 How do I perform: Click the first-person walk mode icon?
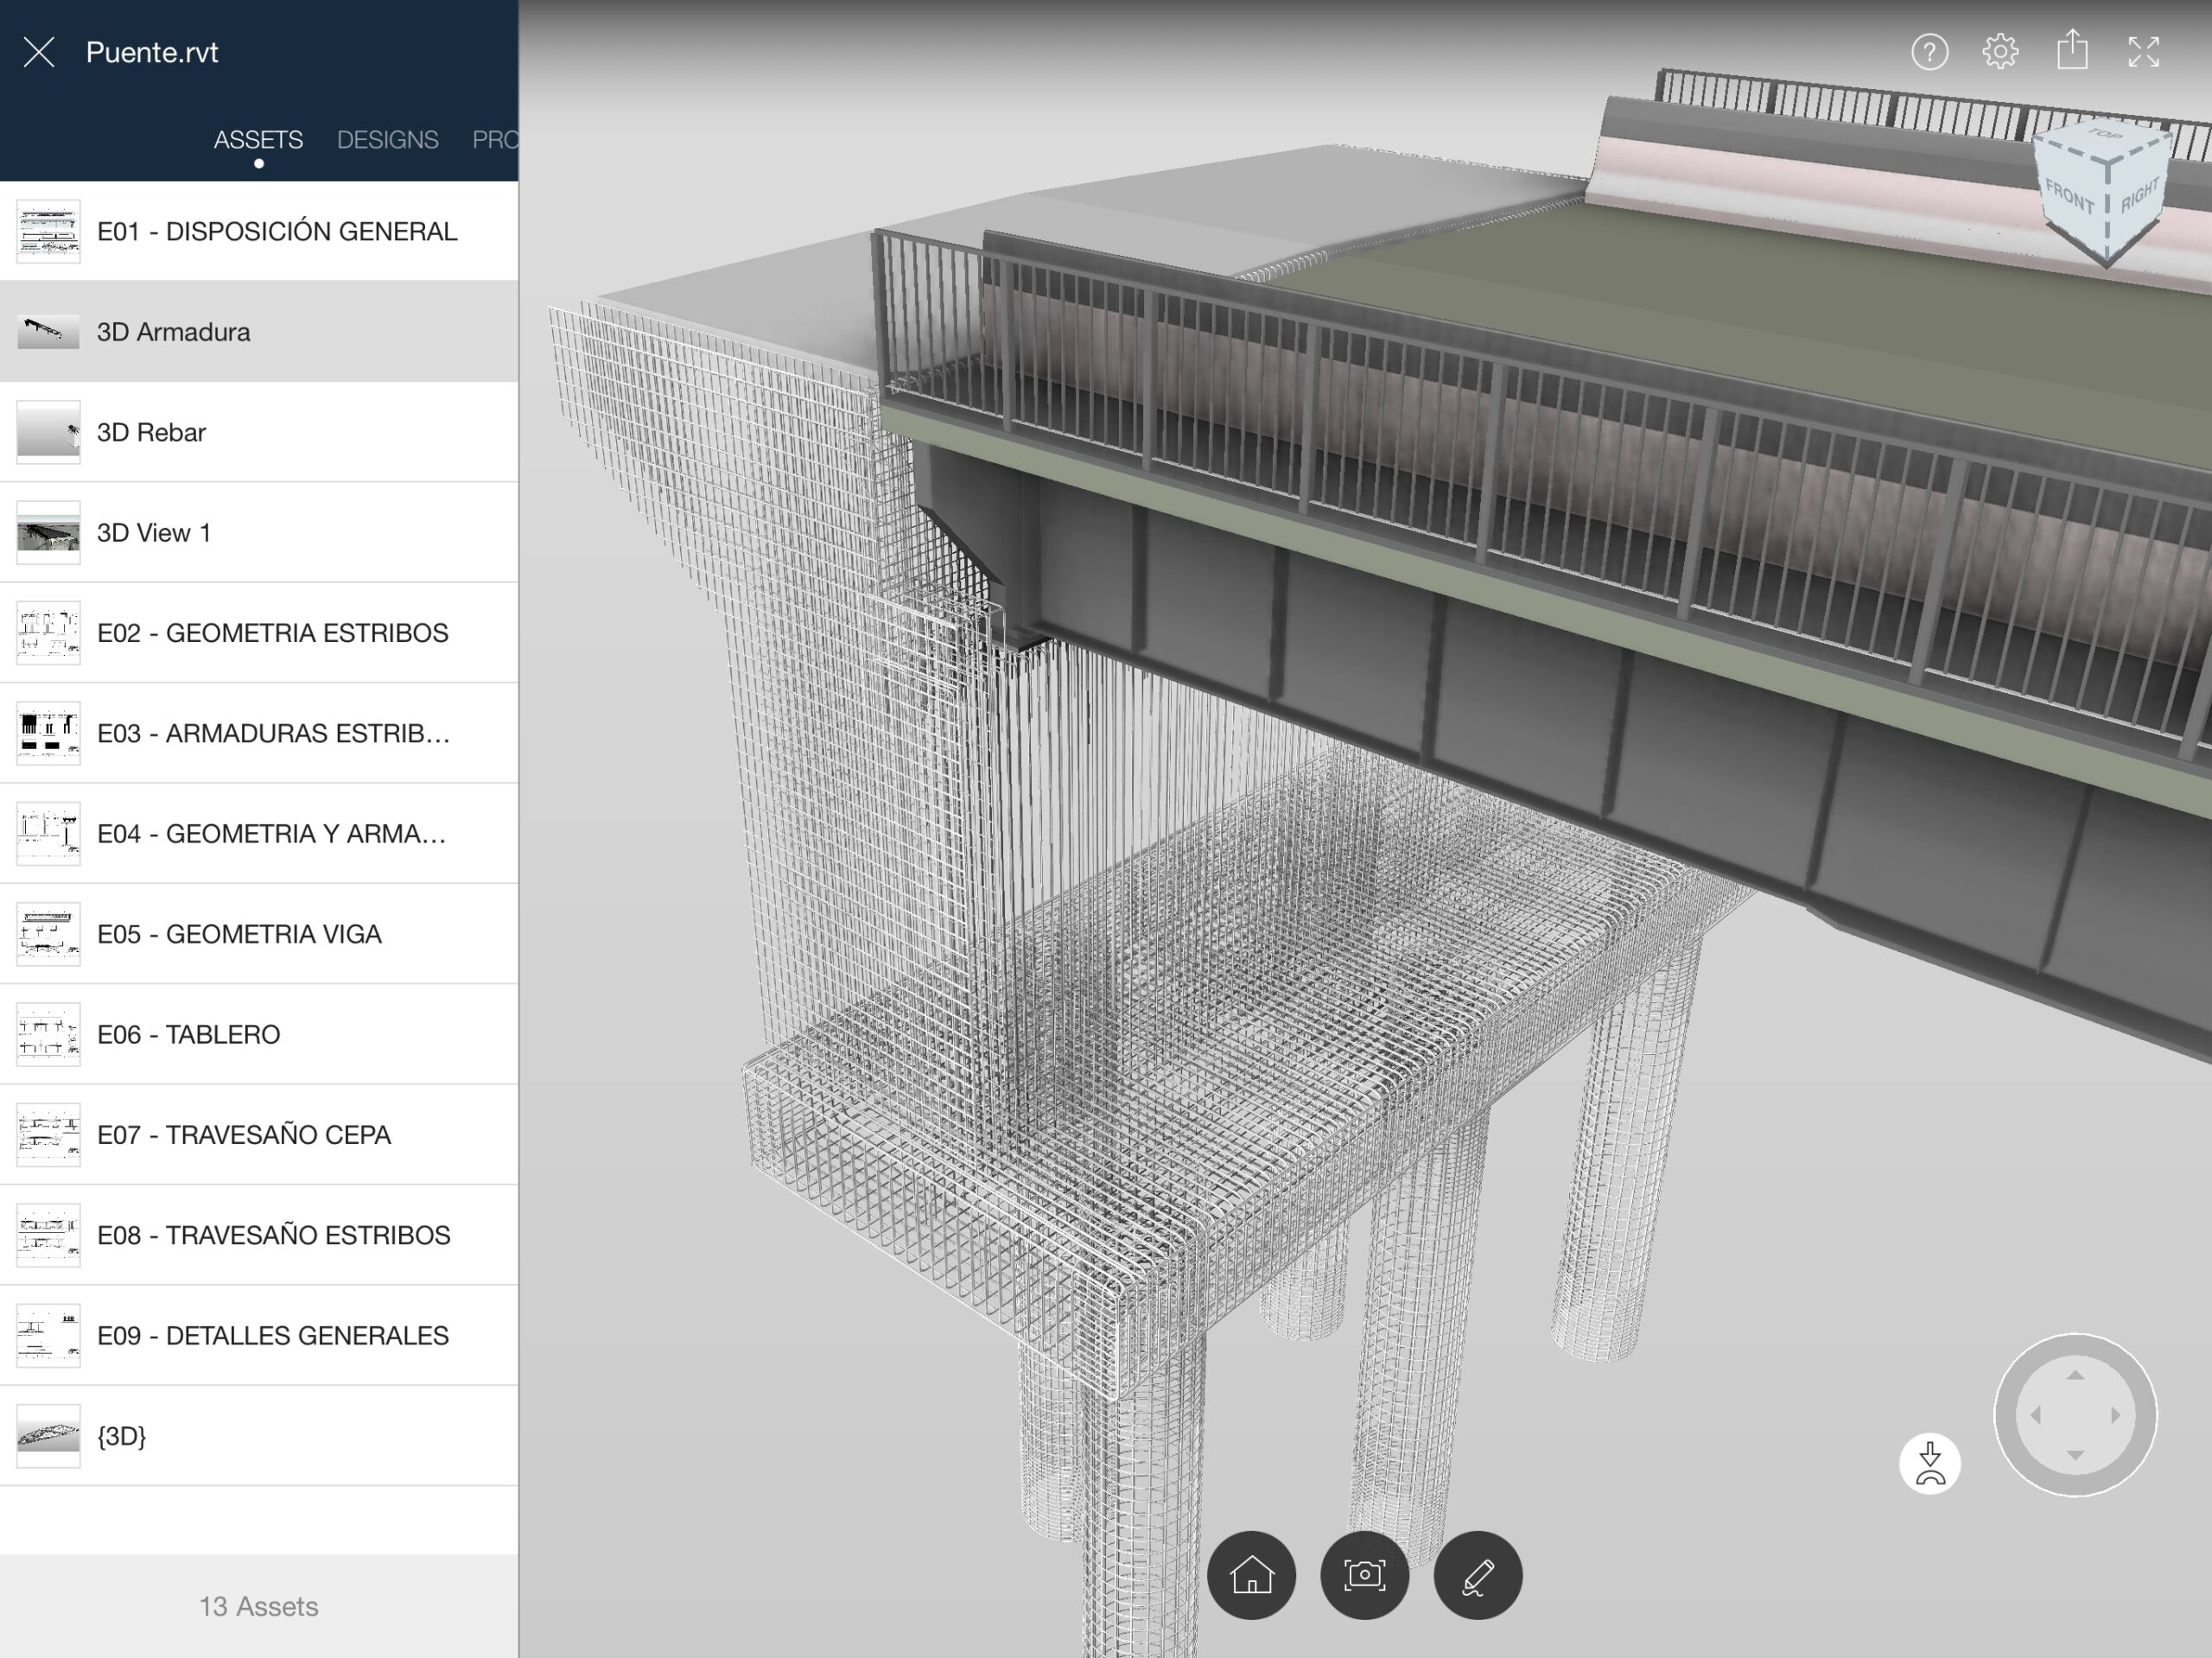point(1929,1463)
